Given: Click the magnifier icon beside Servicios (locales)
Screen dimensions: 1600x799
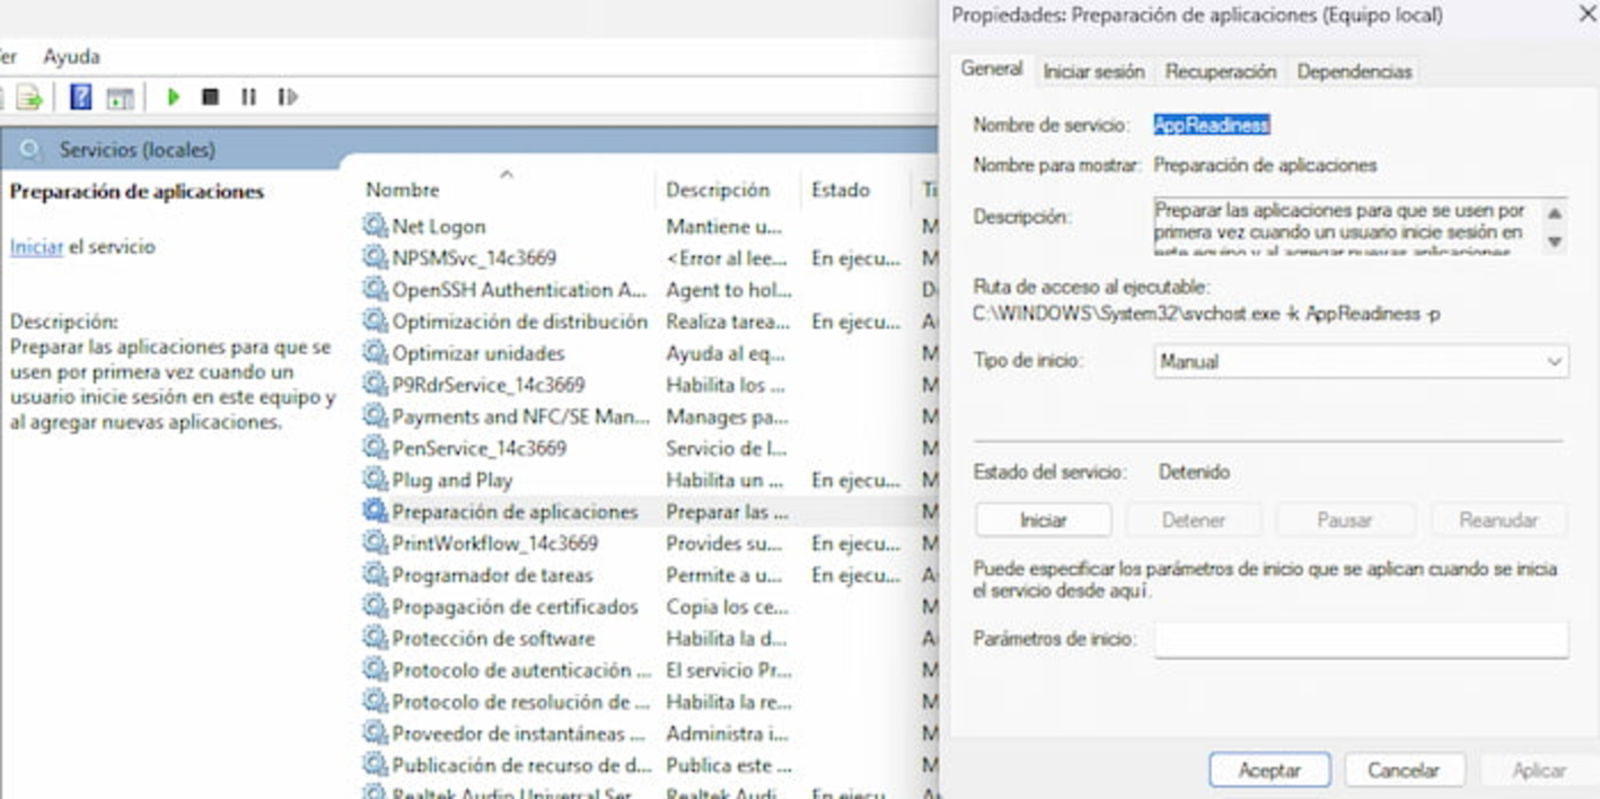Looking at the screenshot, I should point(30,149).
